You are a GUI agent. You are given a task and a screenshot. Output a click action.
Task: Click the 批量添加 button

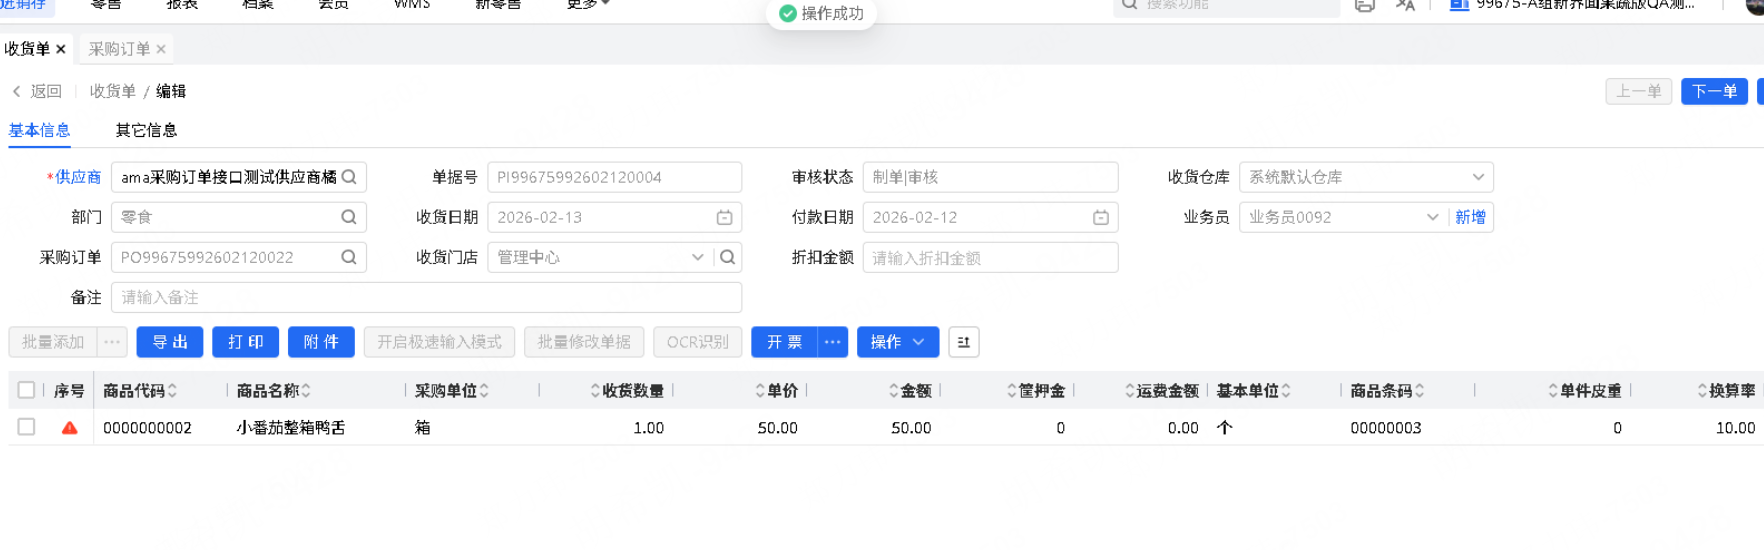[x=53, y=342]
